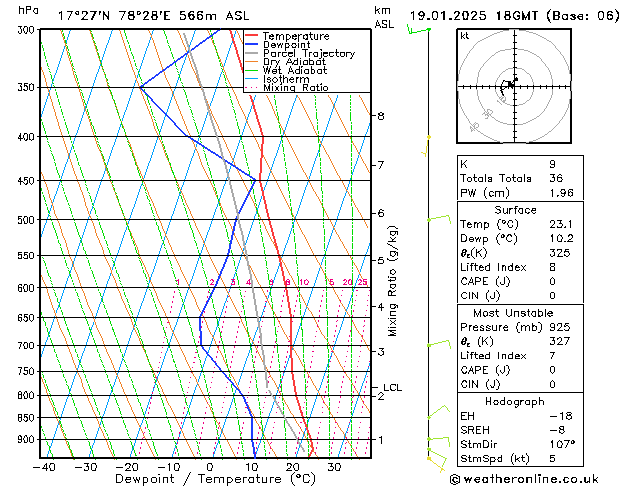Select the kt unit label in hodograph
Screen dimensions: 629x486
click(465, 36)
